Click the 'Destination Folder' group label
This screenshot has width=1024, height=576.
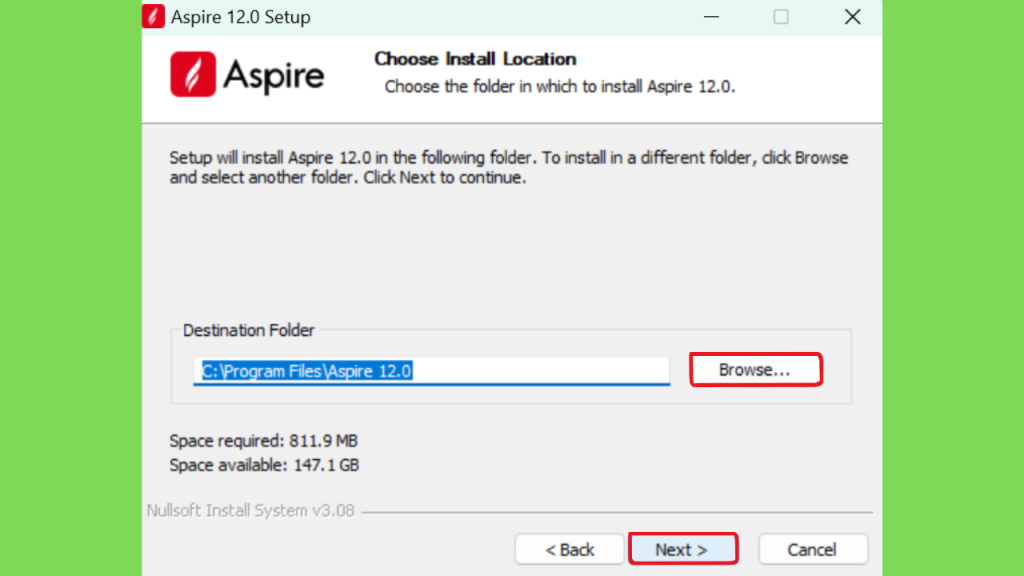coord(248,330)
